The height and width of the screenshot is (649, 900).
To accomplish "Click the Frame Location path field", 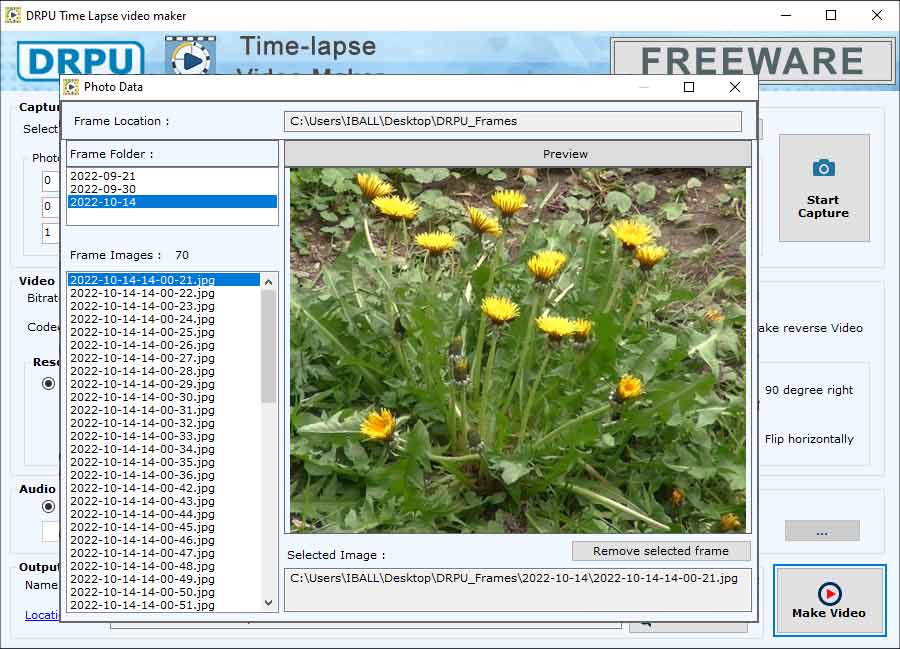I will [513, 121].
